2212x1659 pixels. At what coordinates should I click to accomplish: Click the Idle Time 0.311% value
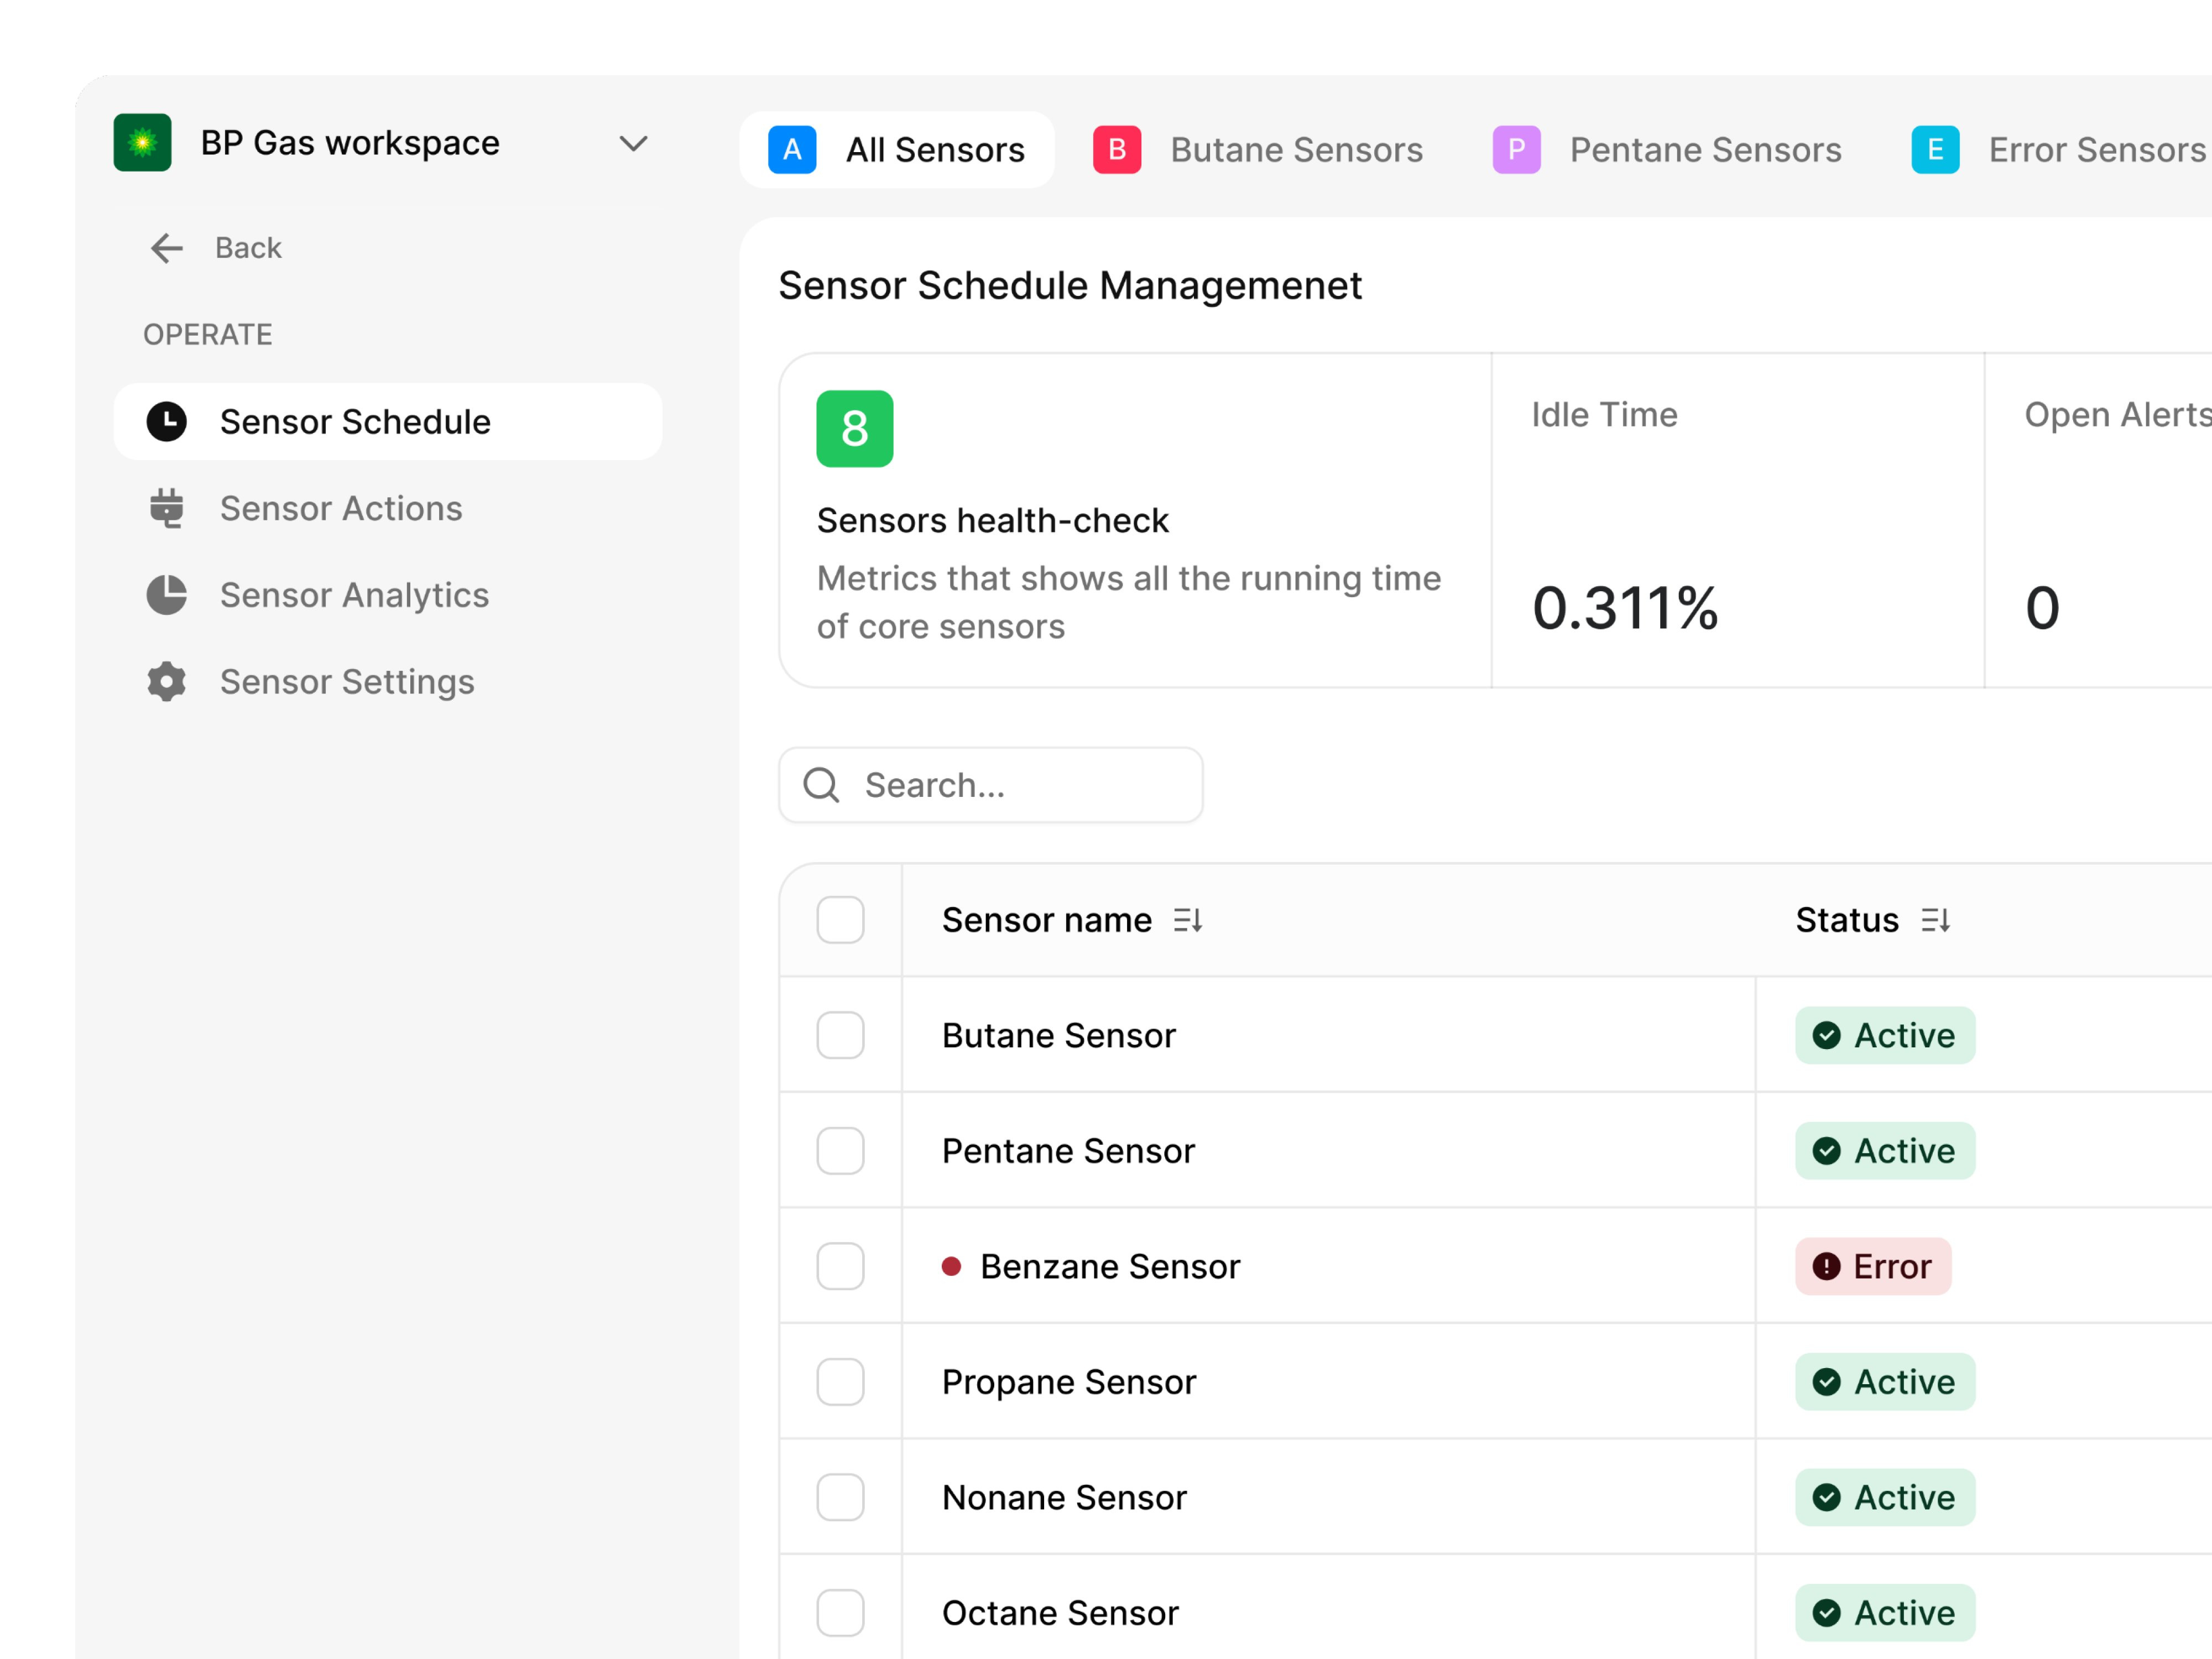[1625, 608]
